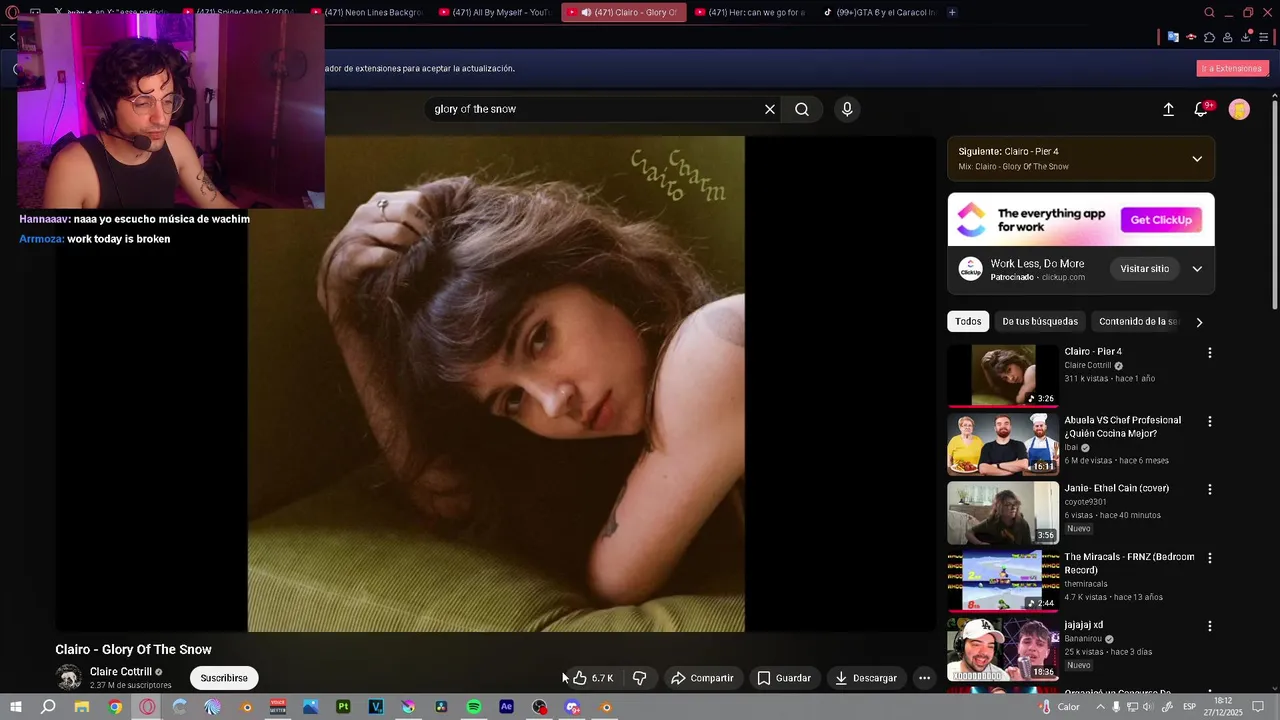Select the De tus búsquedas filter chip
1280x720 pixels.
(1040, 322)
